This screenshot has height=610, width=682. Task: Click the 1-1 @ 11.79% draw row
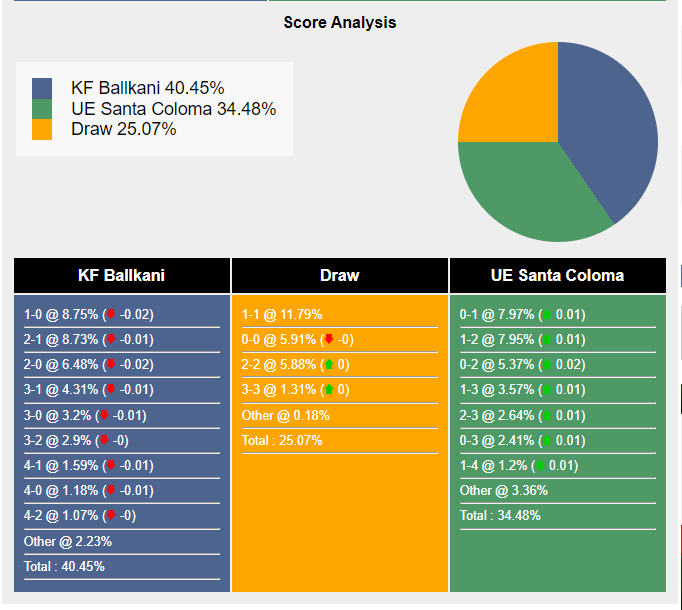coord(340,314)
